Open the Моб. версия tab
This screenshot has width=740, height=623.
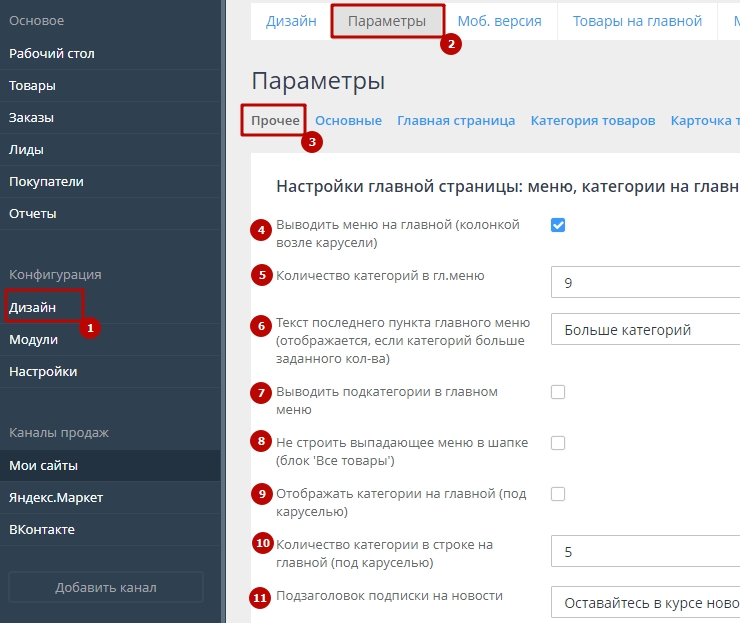[x=499, y=21]
